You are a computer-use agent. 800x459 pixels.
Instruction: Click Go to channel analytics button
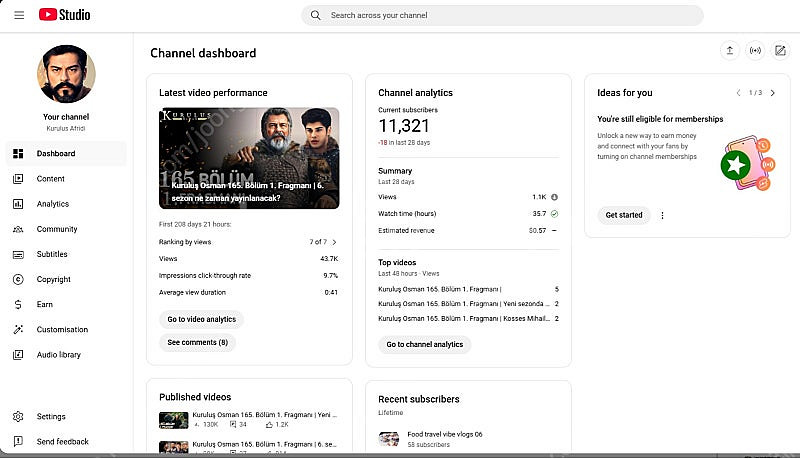(x=424, y=344)
